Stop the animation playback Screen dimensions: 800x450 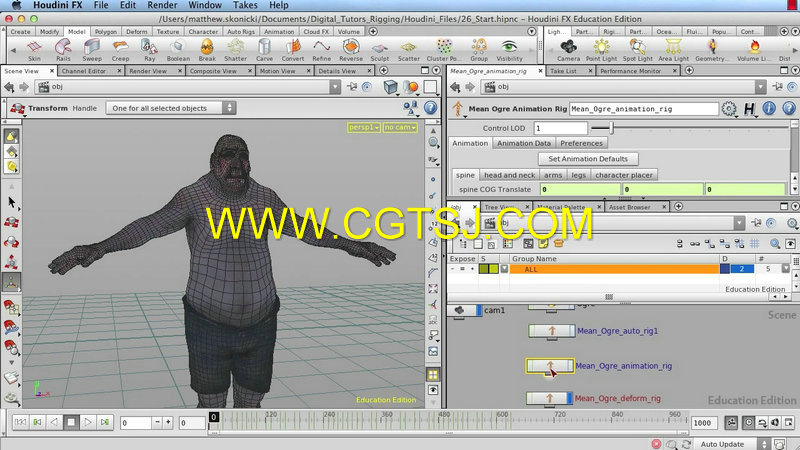coord(71,422)
